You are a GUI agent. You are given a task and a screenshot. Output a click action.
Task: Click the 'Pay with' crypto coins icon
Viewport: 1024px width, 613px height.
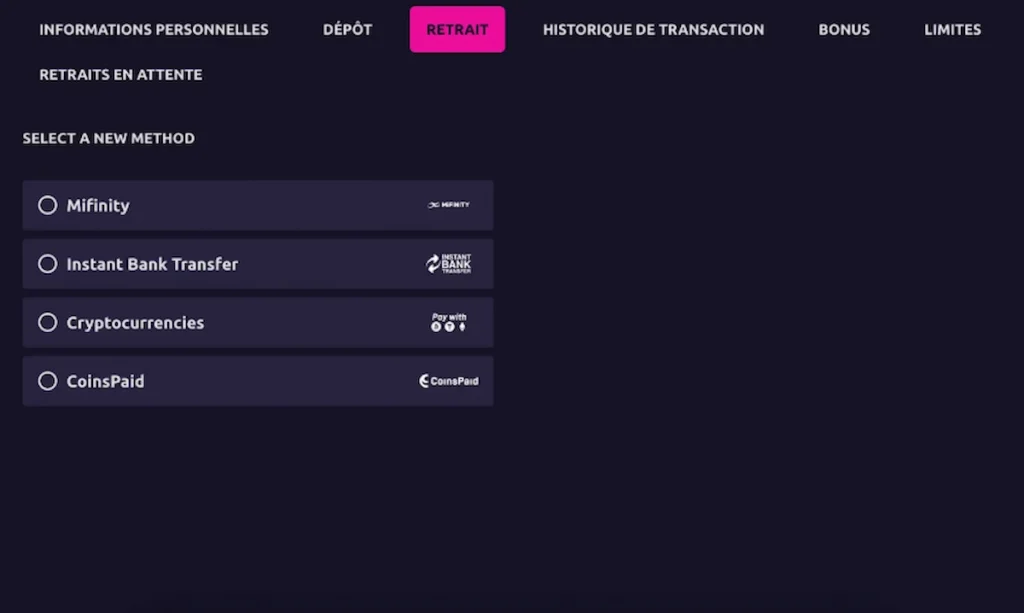click(448, 322)
